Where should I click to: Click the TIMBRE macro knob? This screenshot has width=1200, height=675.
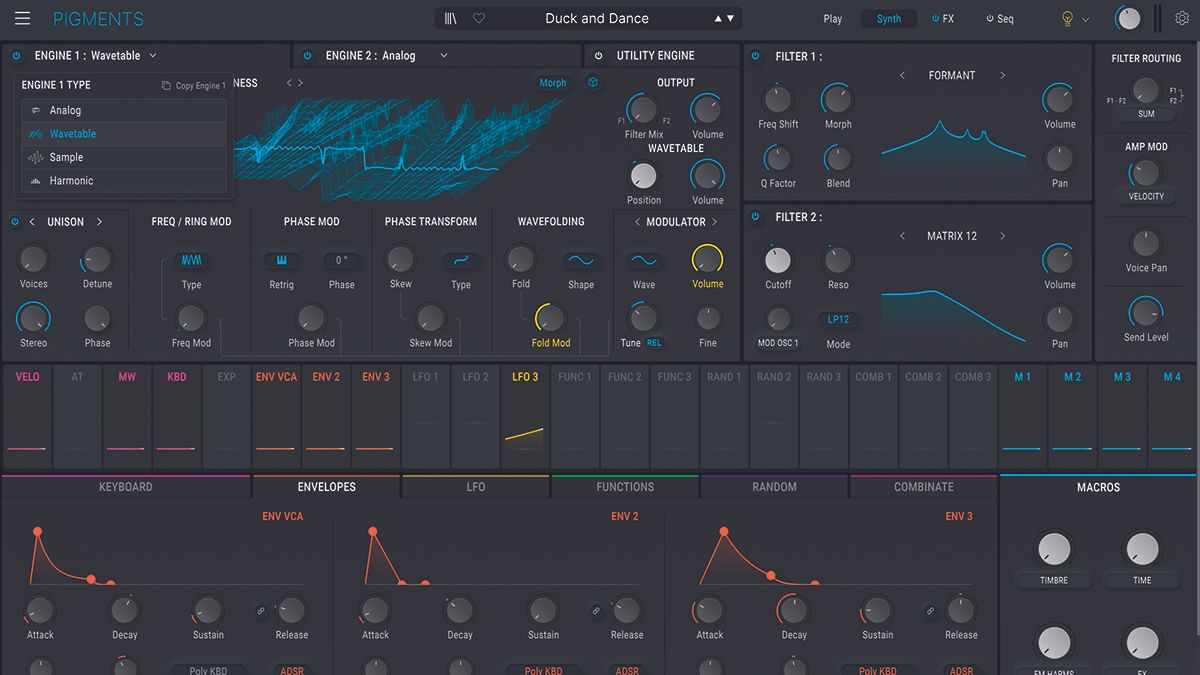click(x=1054, y=549)
